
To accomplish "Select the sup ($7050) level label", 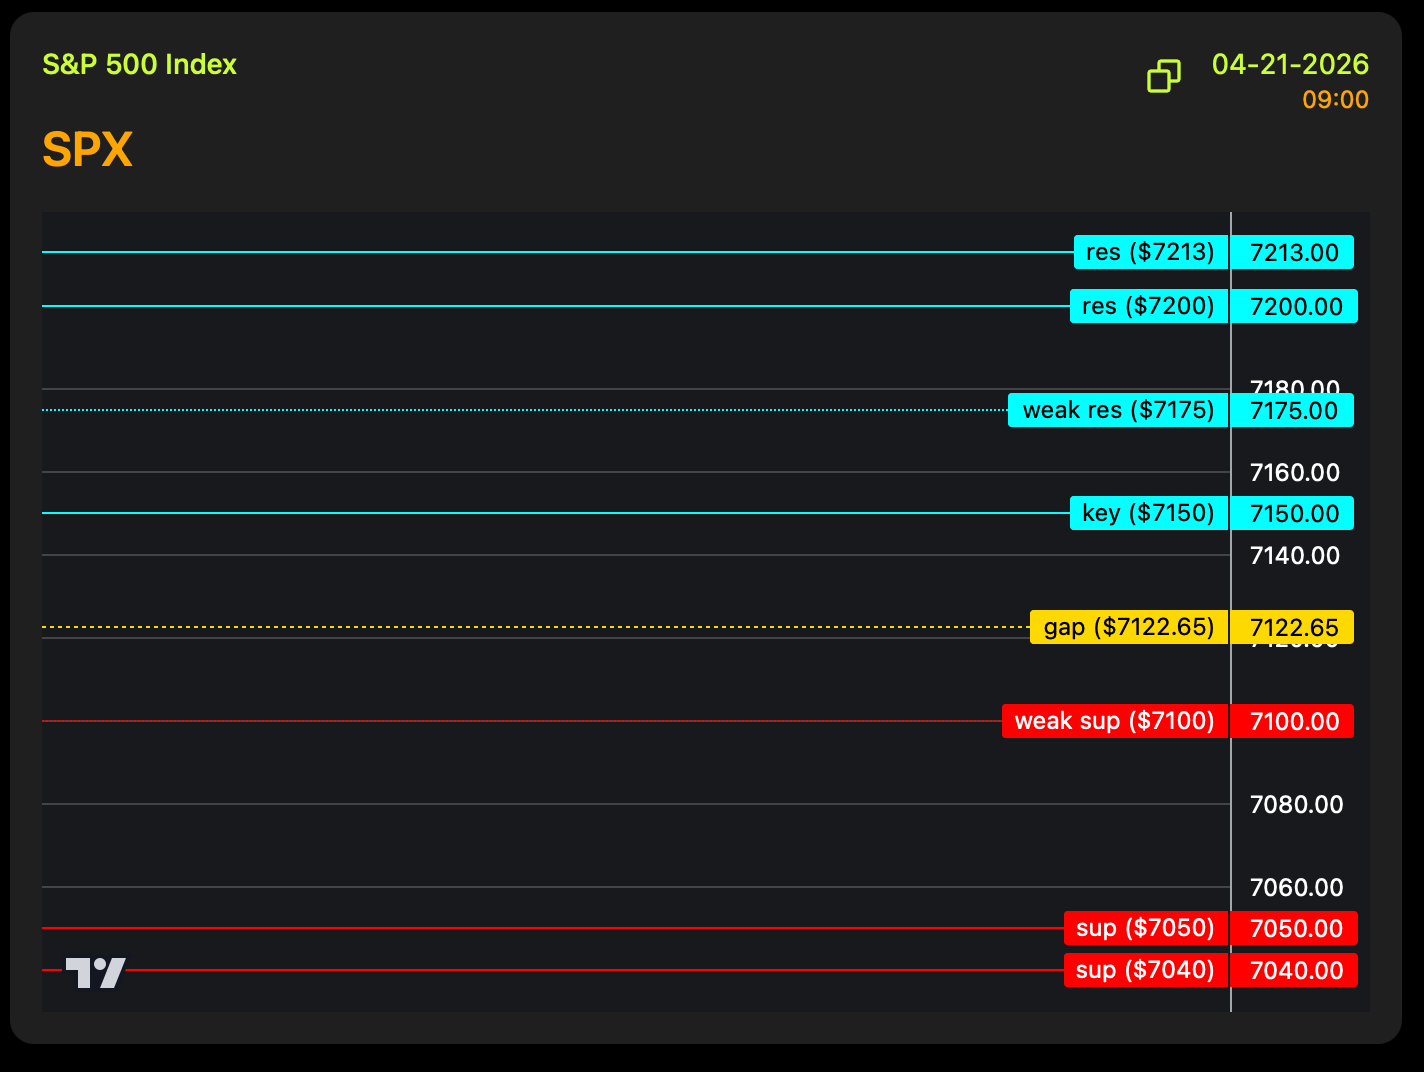I will pos(1146,928).
